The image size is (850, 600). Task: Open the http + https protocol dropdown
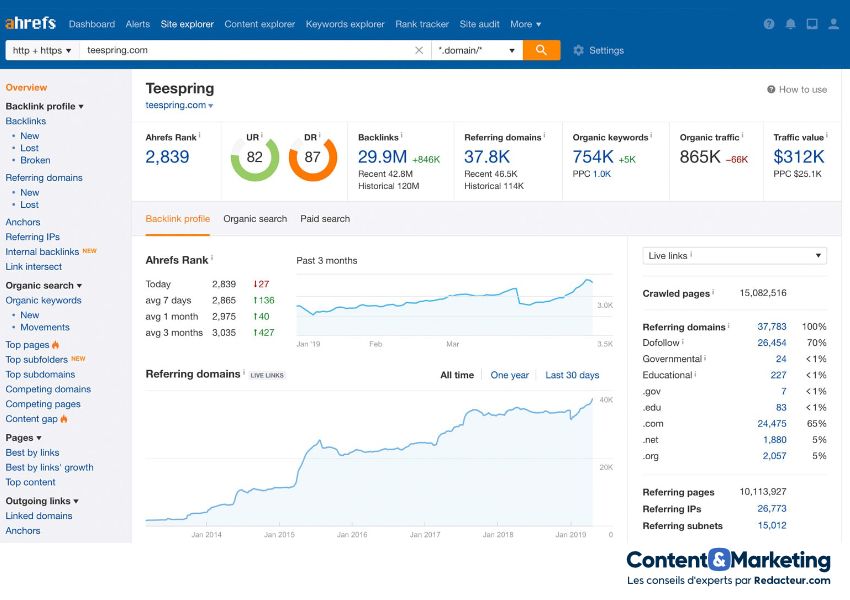(x=41, y=50)
